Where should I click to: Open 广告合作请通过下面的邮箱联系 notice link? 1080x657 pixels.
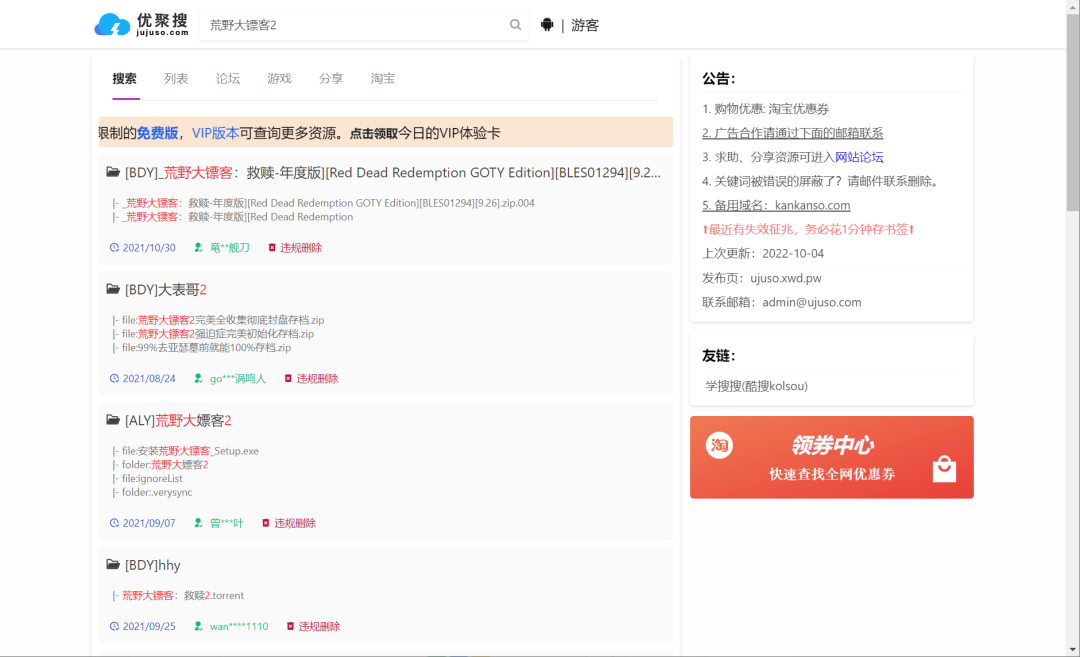pos(792,133)
